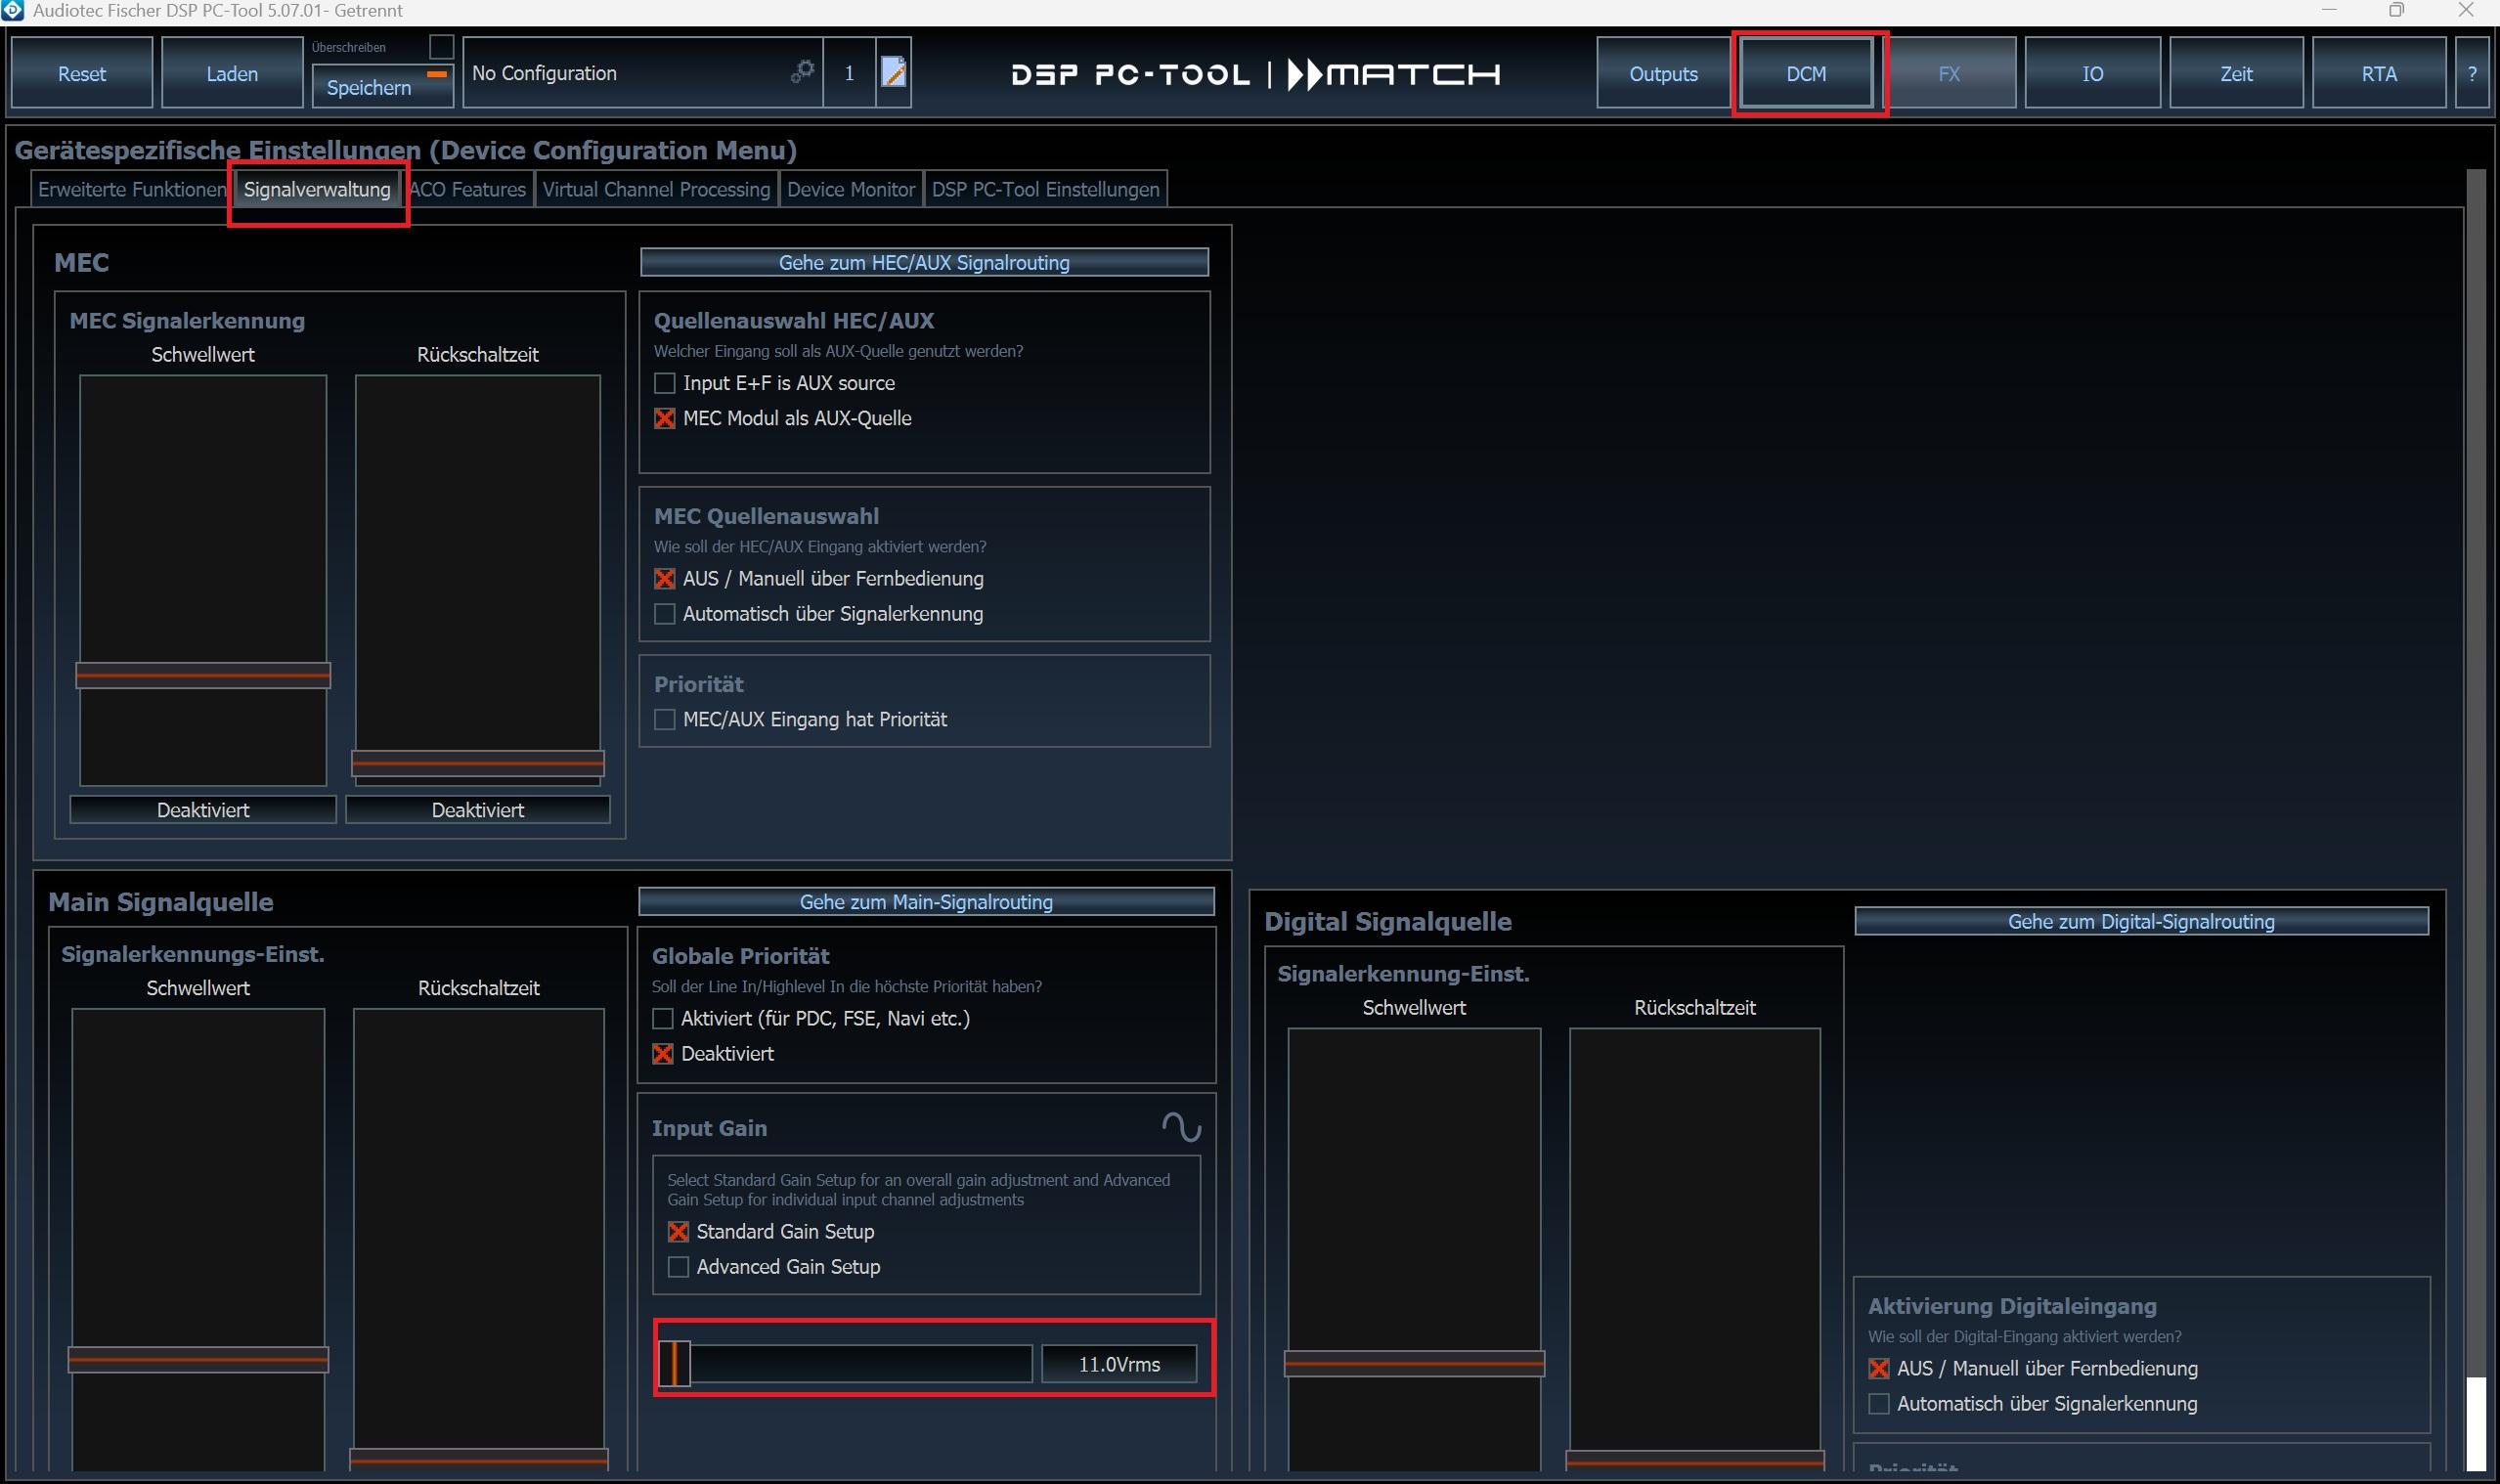Image resolution: width=2500 pixels, height=1484 pixels.
Task: Open the Zeit menu
Action: pos(2236,73)
